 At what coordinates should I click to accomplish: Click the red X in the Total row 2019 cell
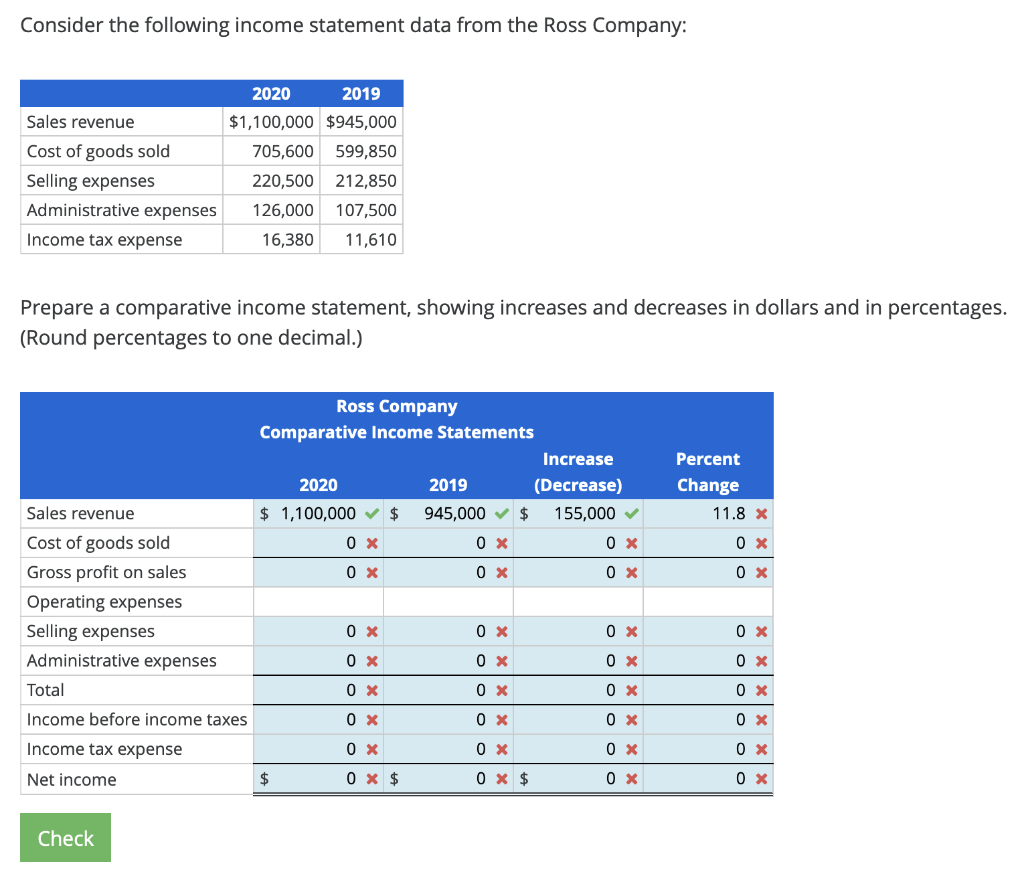click(501, 690)
